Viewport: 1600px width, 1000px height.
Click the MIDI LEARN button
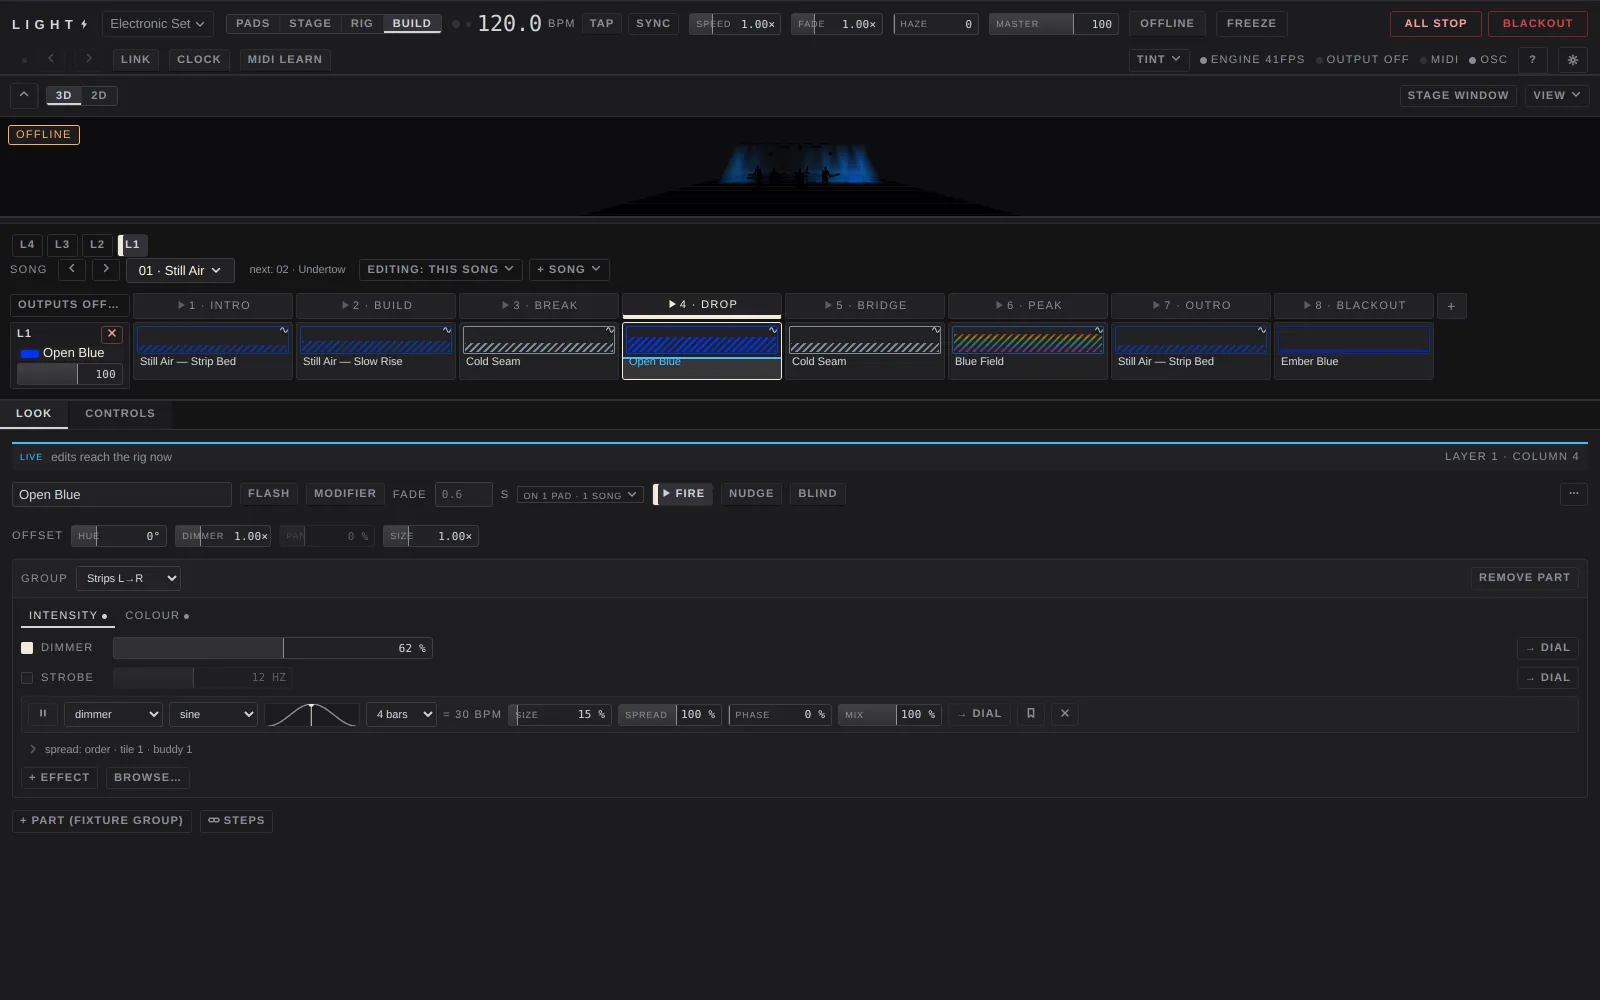click(285, 60)
